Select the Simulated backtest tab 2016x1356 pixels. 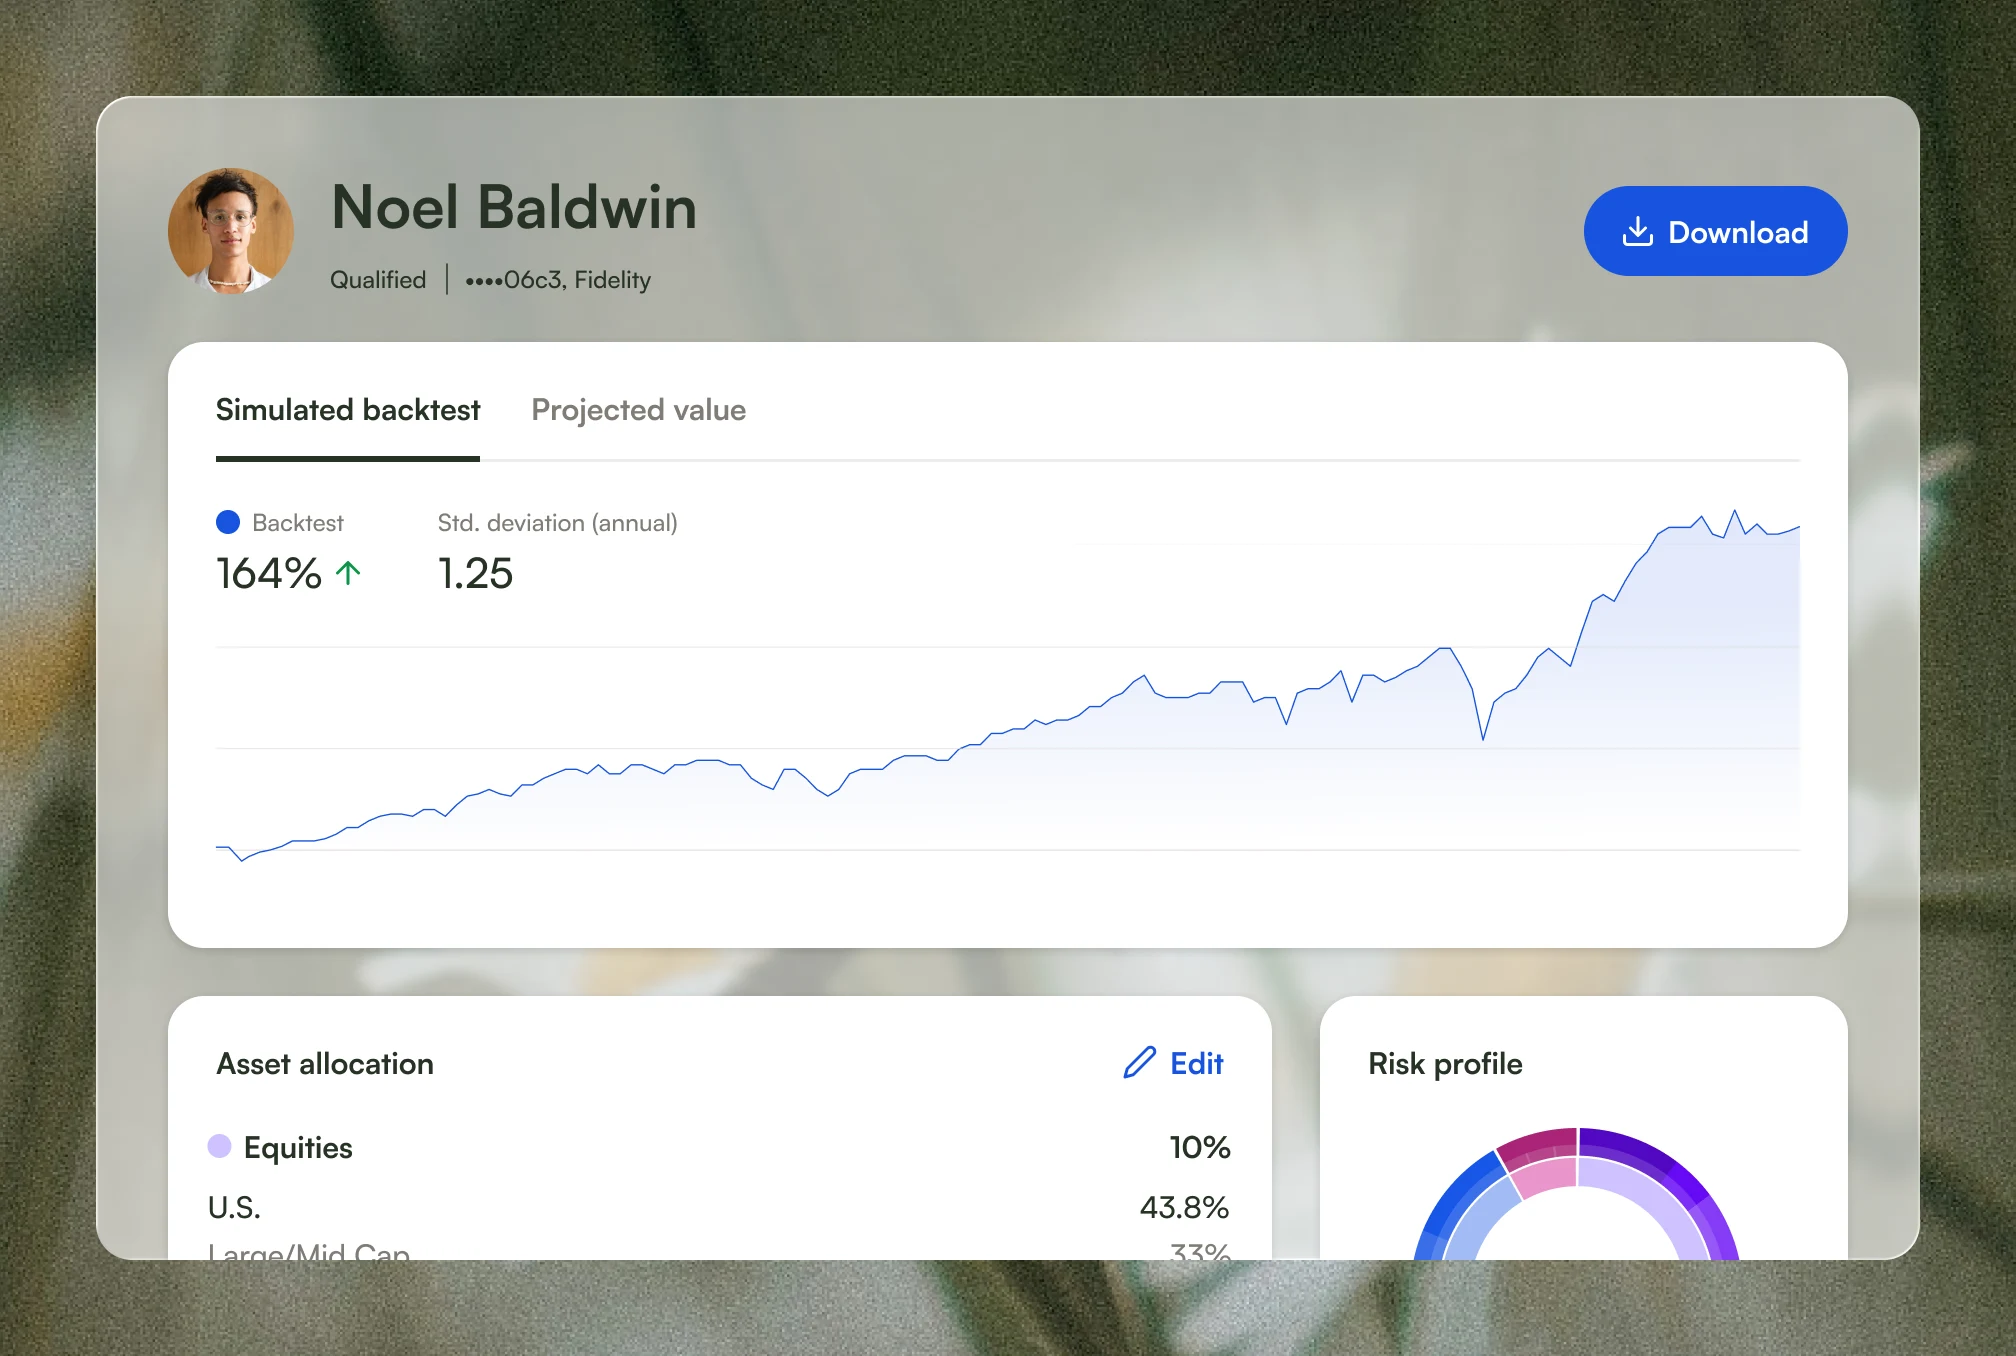pyautogui.click(x=348, y=410)
